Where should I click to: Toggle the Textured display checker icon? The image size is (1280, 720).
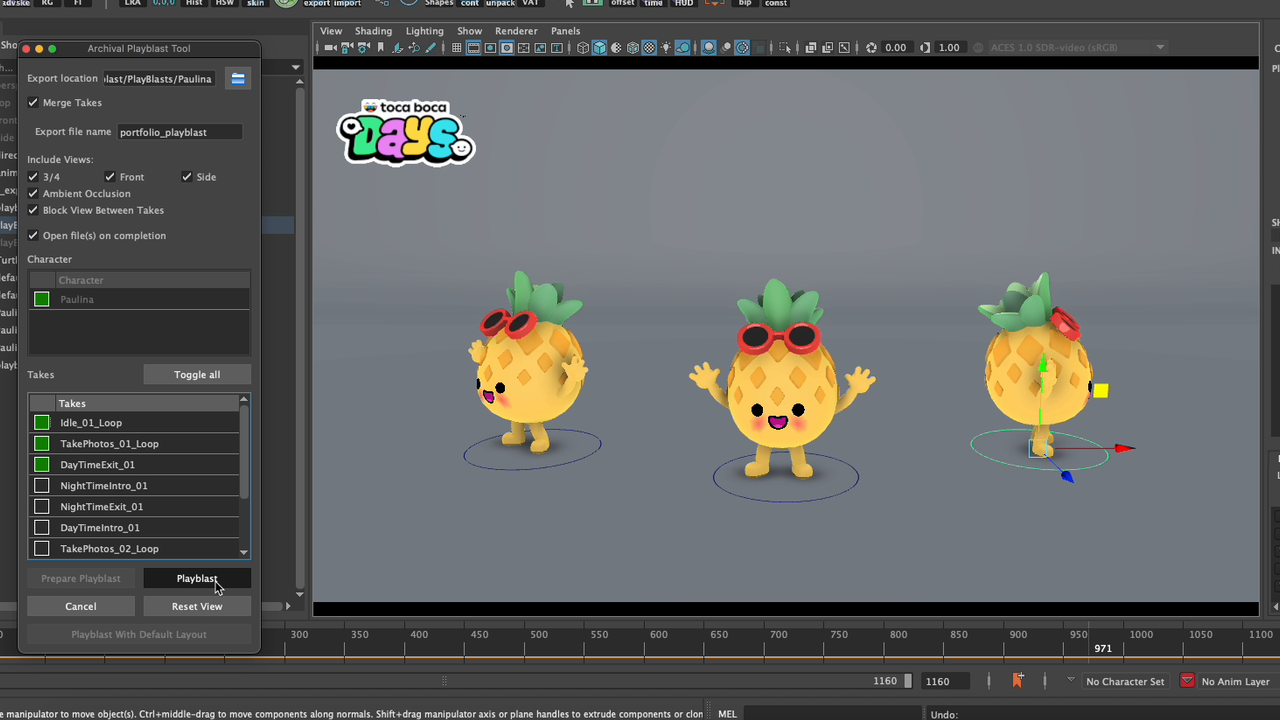coord(649,47)
